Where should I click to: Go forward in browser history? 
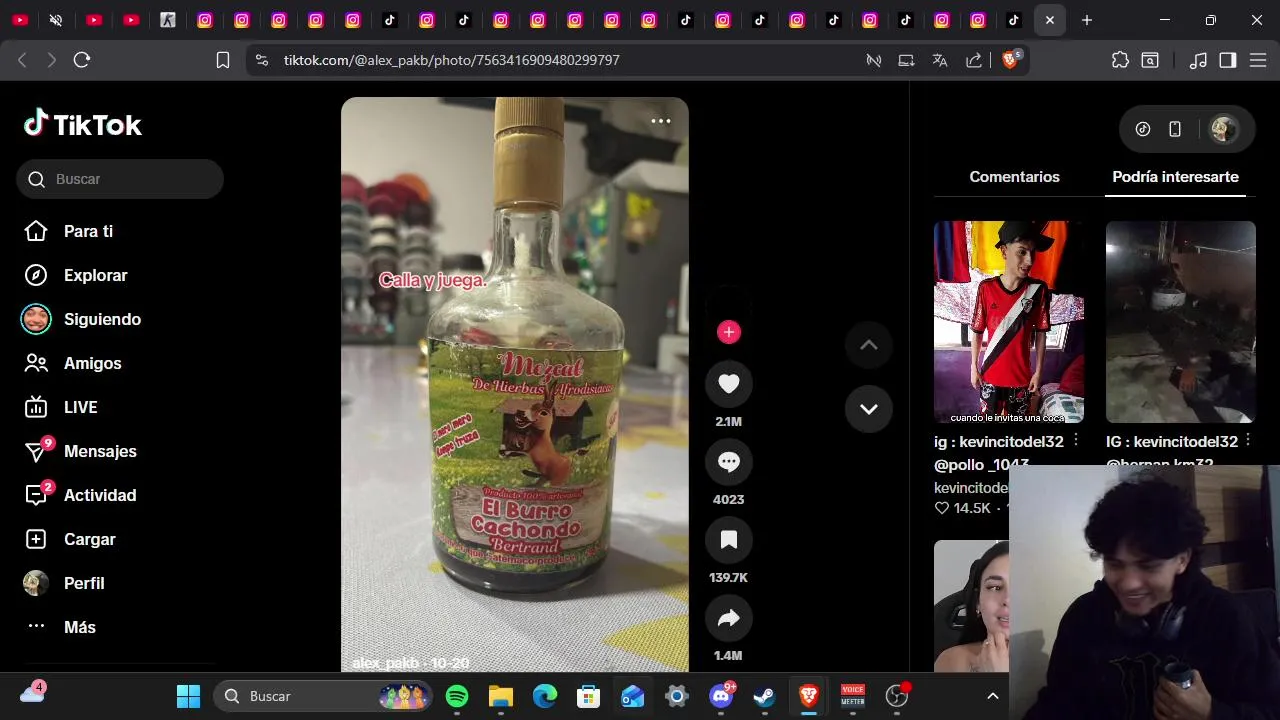click(x=52, y=60)
